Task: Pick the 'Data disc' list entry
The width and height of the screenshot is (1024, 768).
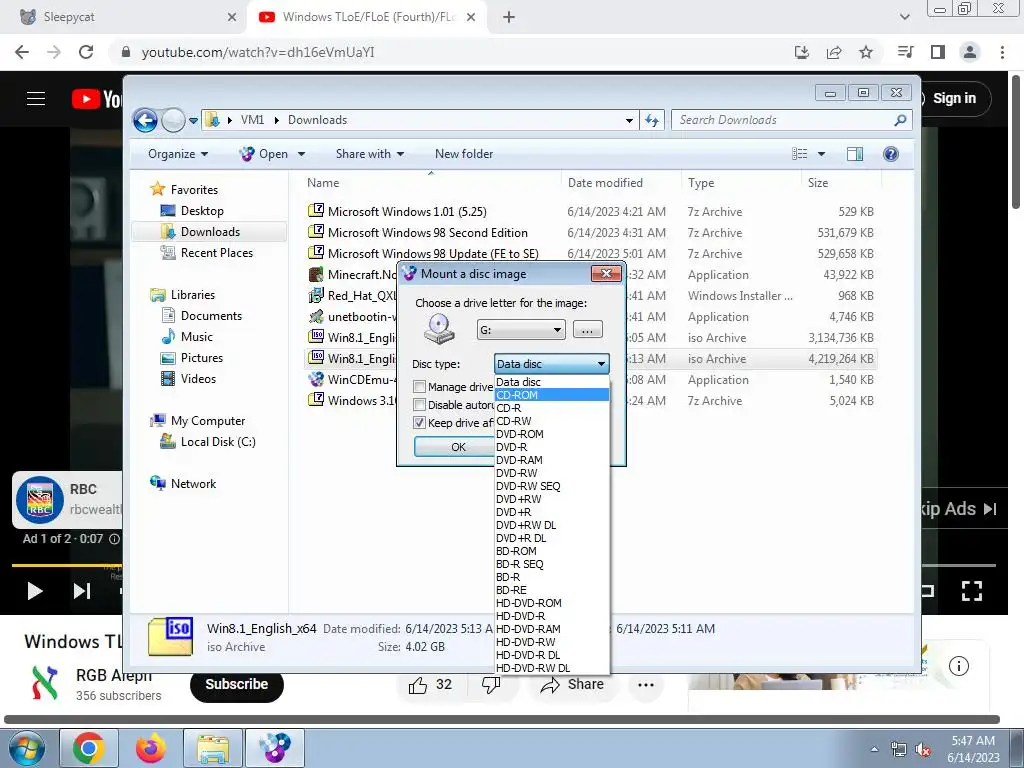Action: [x=552, y=382]
